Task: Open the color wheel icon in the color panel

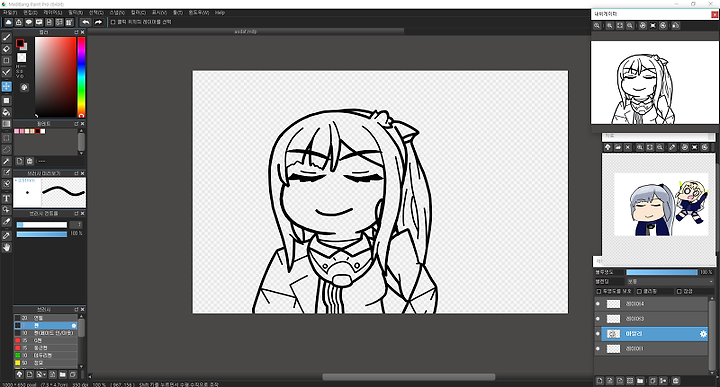Action: (x=24, y=87)
